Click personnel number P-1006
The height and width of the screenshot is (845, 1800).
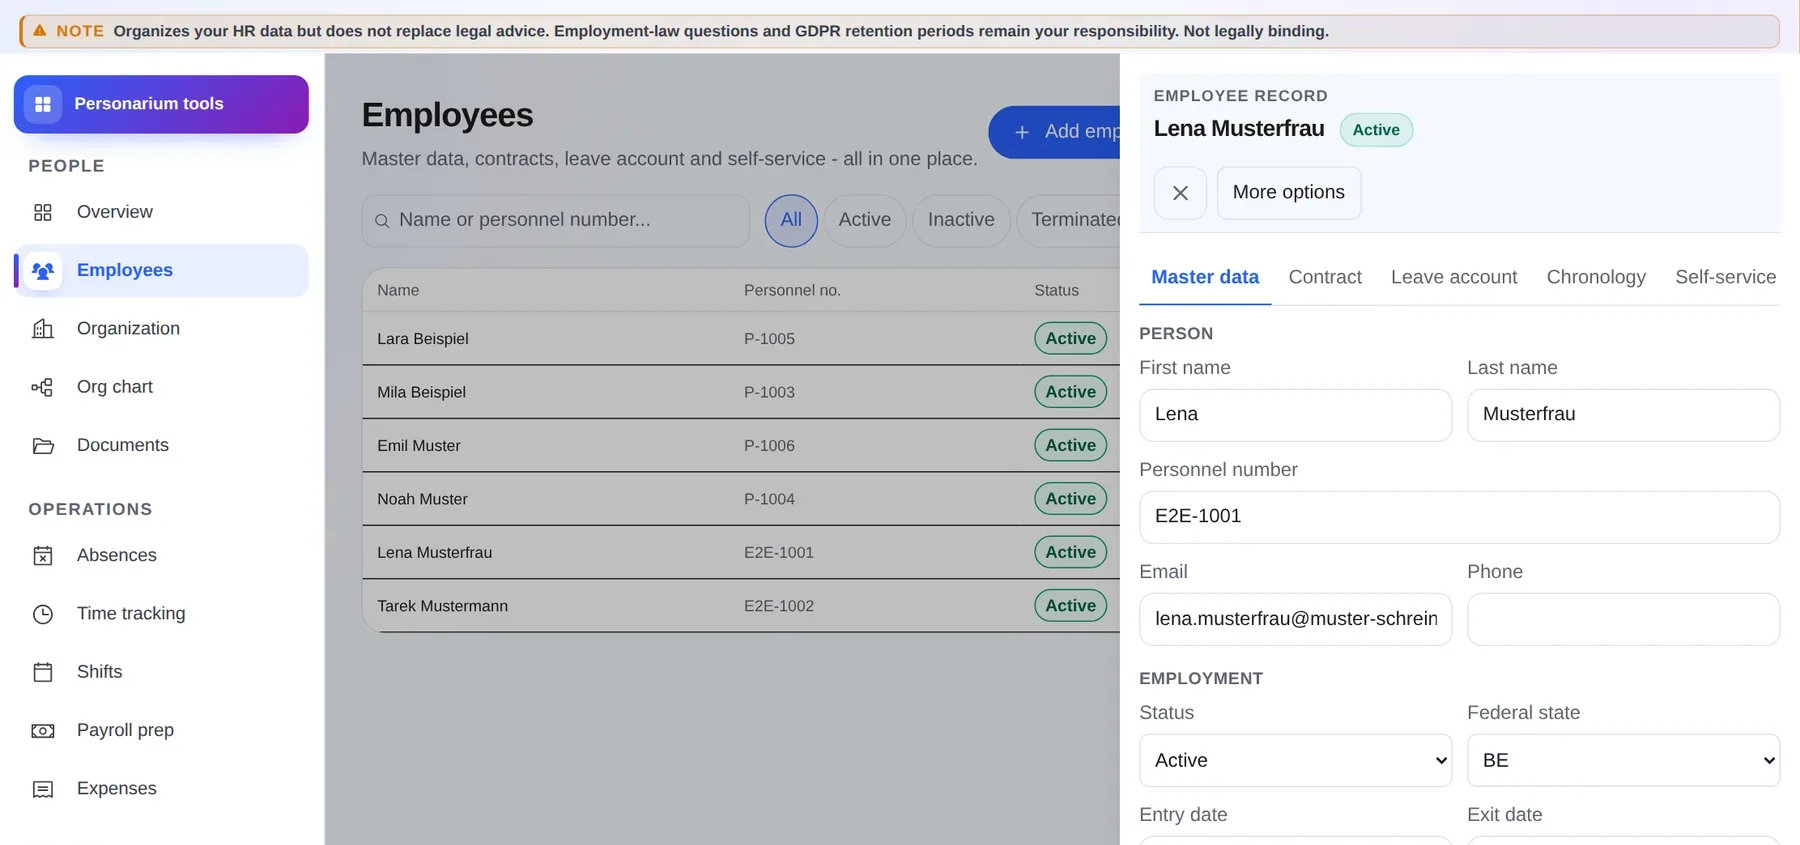point(769,446)
